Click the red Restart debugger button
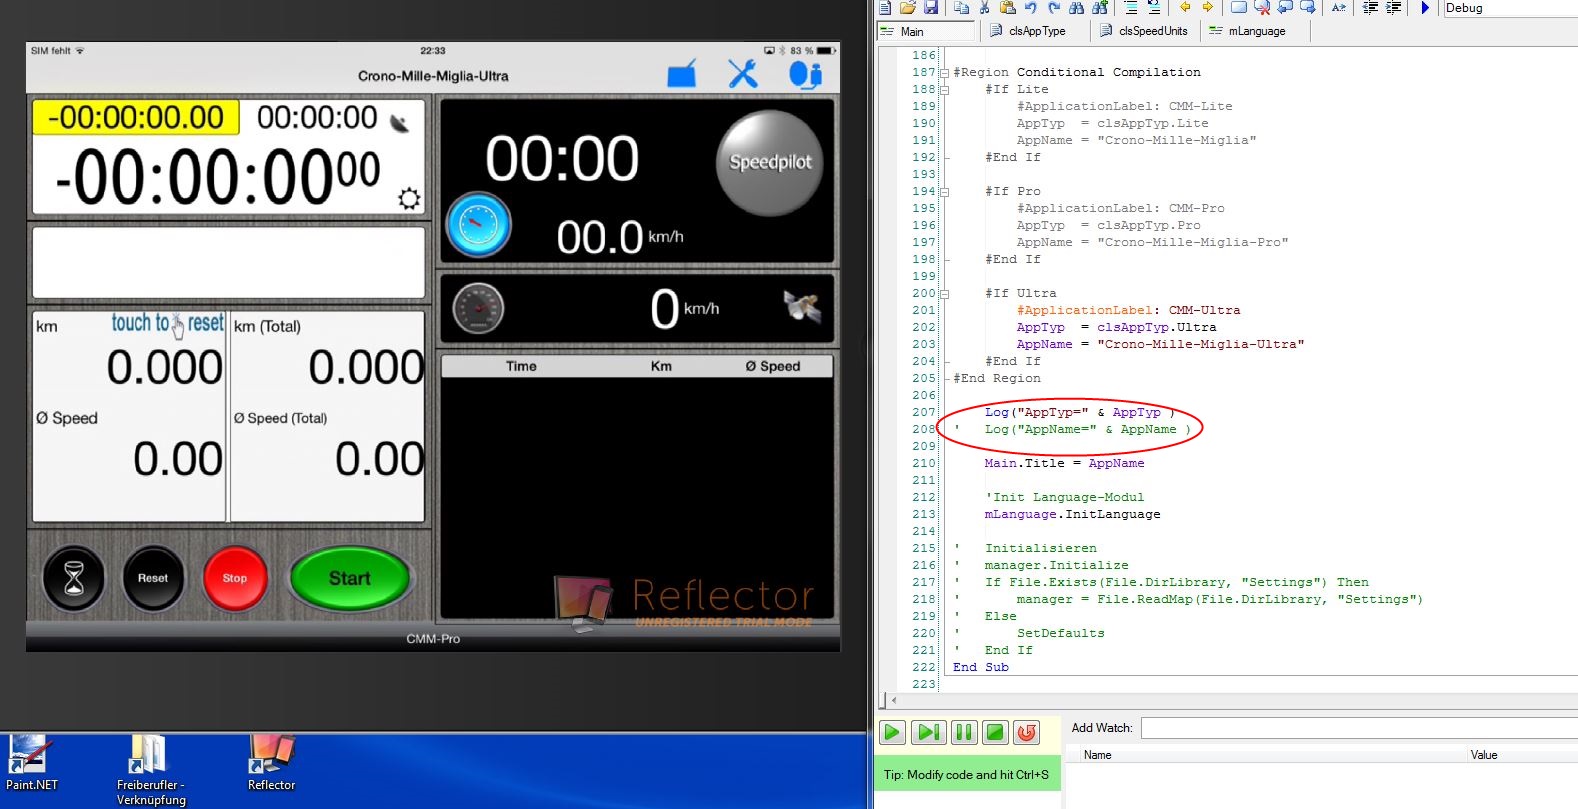The height and width of the screenshot is (809, 1578). tap(1027, 732)
